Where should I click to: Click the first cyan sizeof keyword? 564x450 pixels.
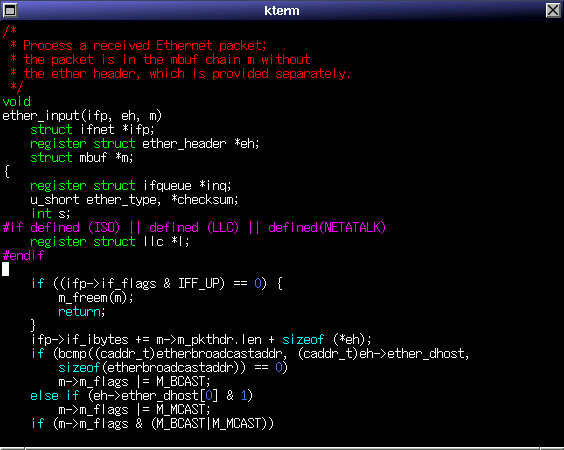(303, 340)
